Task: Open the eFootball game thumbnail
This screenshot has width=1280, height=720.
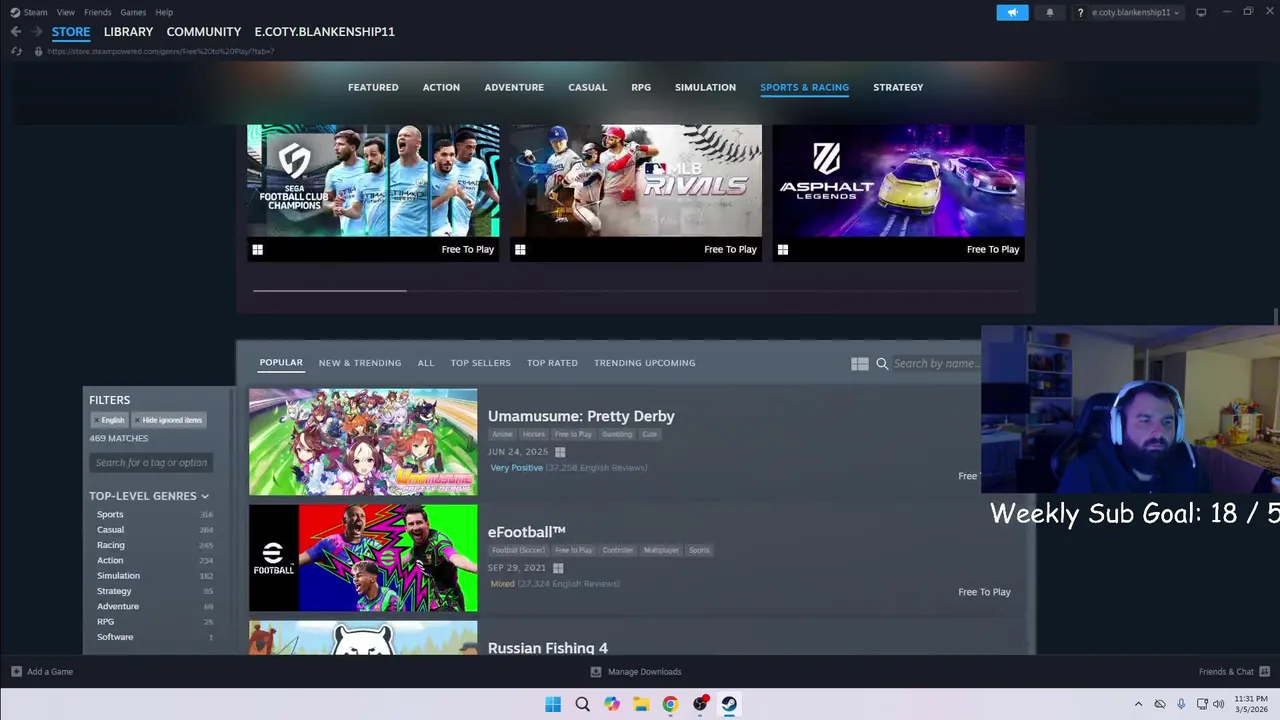Action: point(363,558)
